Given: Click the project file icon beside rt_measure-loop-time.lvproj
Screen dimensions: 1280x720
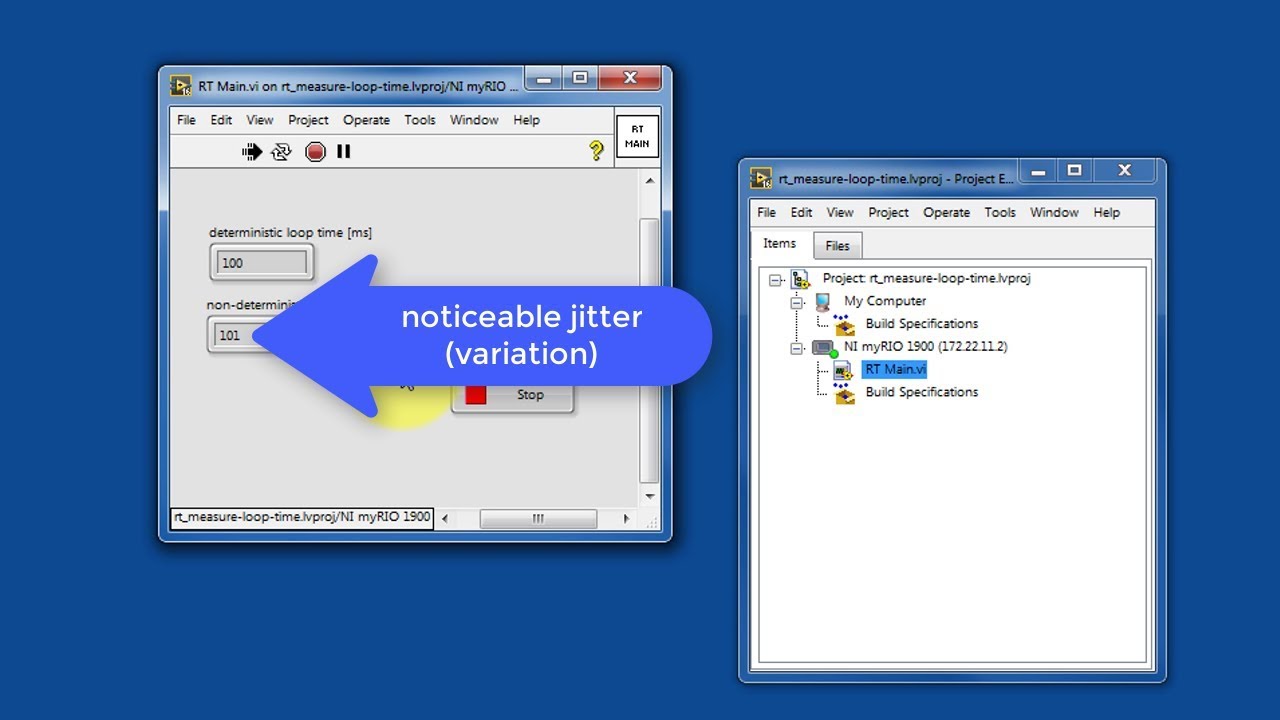Looking at the screenshot, I should (x=800, y=279).
